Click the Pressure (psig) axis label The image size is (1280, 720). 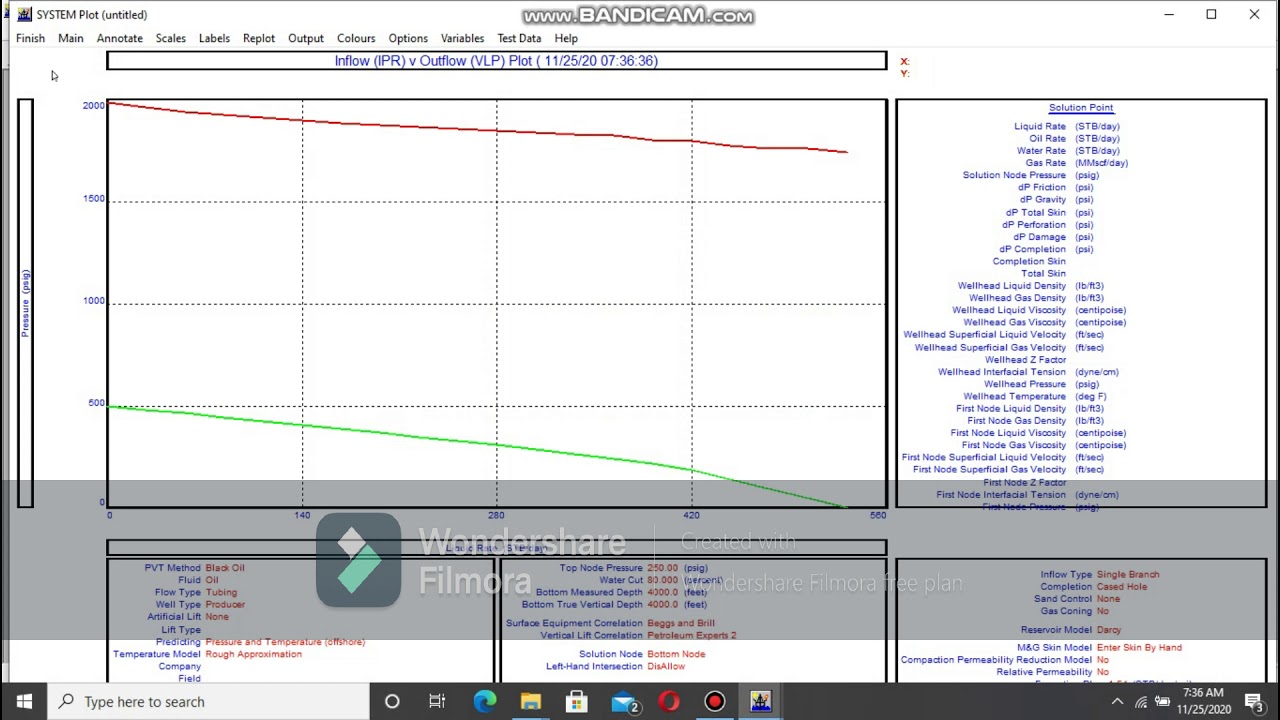pyautogui.click(x=26, y=303)
